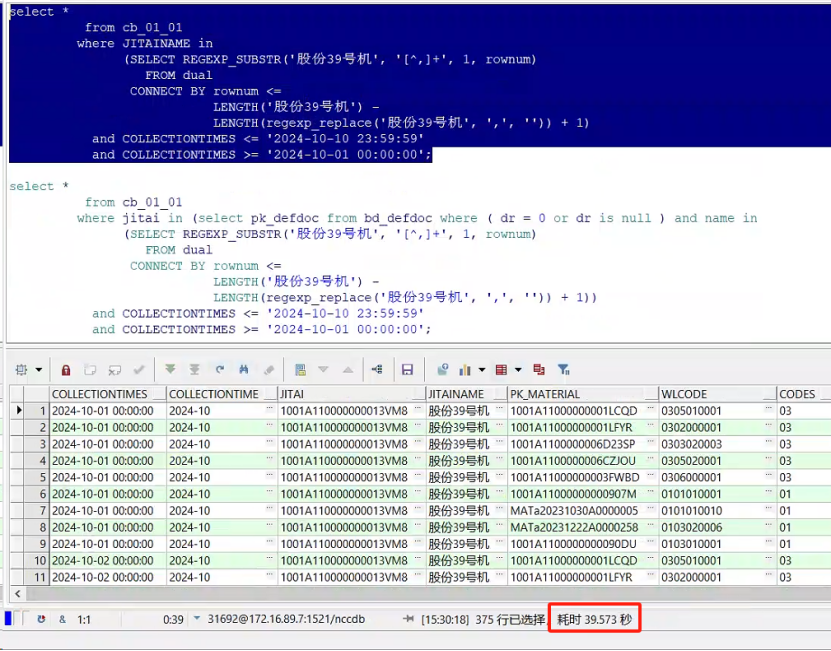Open ellipsis editor for JITAI in row 1

click(418, 409)
